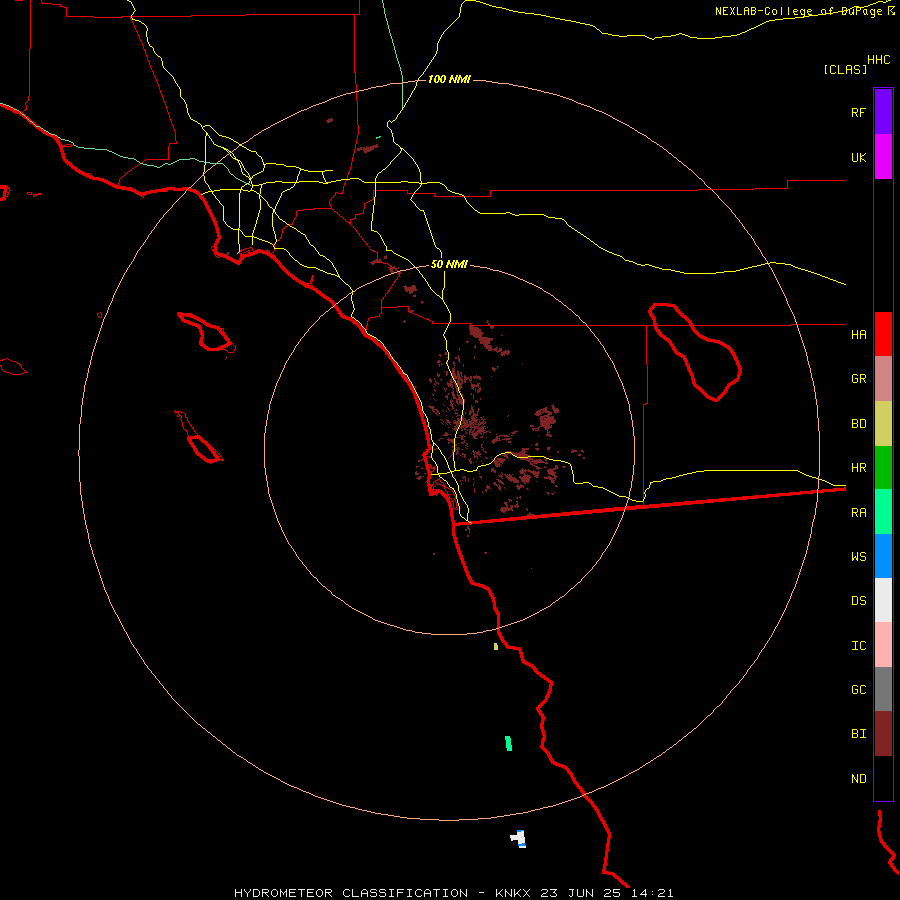The width and height of the screenshot is (900, 900).
Task: Click the HR dark green legend swatch
Action: pyautogui.click(x=883, y=468)
